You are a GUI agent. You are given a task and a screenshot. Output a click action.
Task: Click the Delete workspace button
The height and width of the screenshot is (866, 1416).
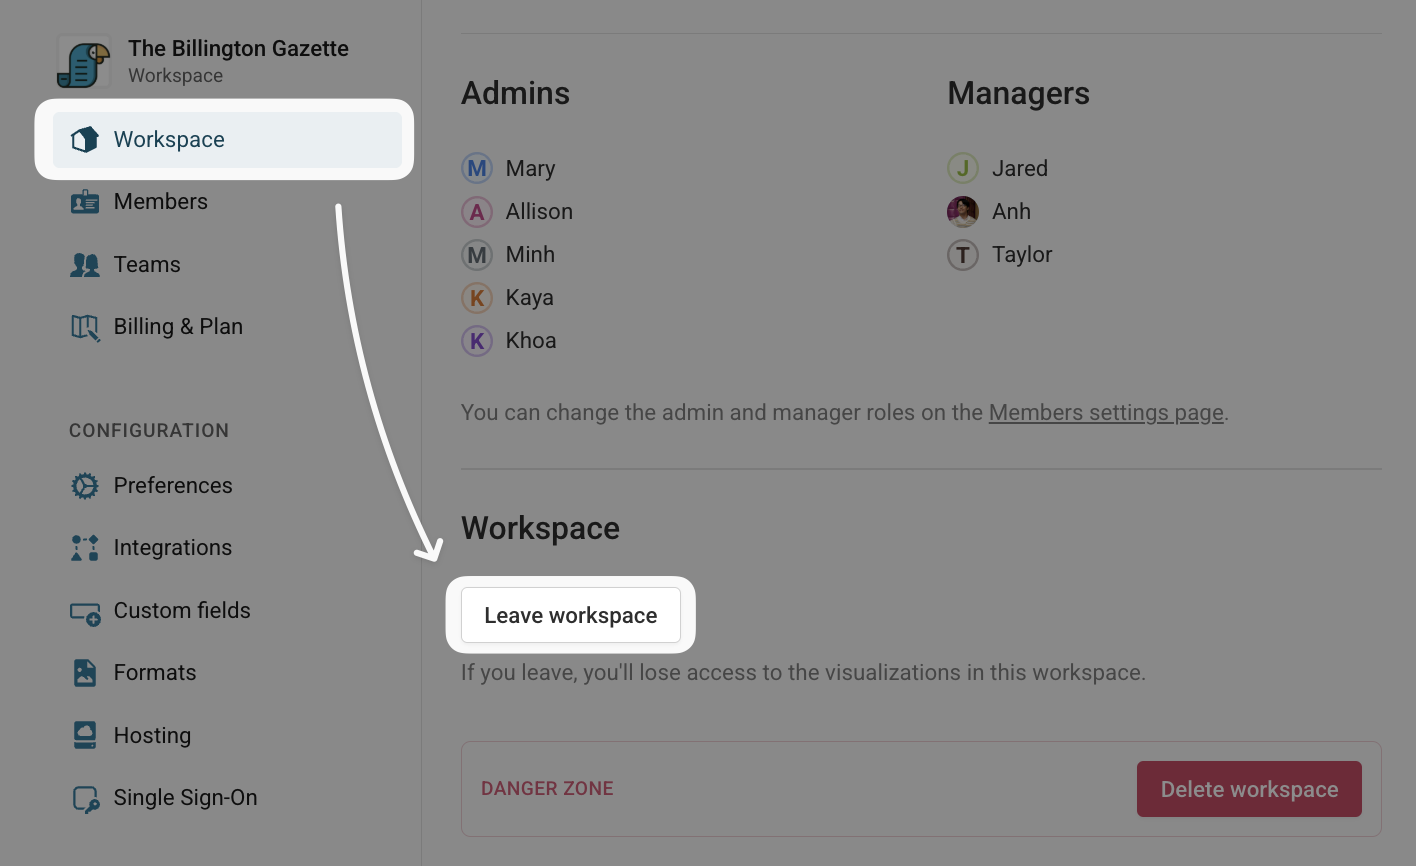(x=1249, y=789)
